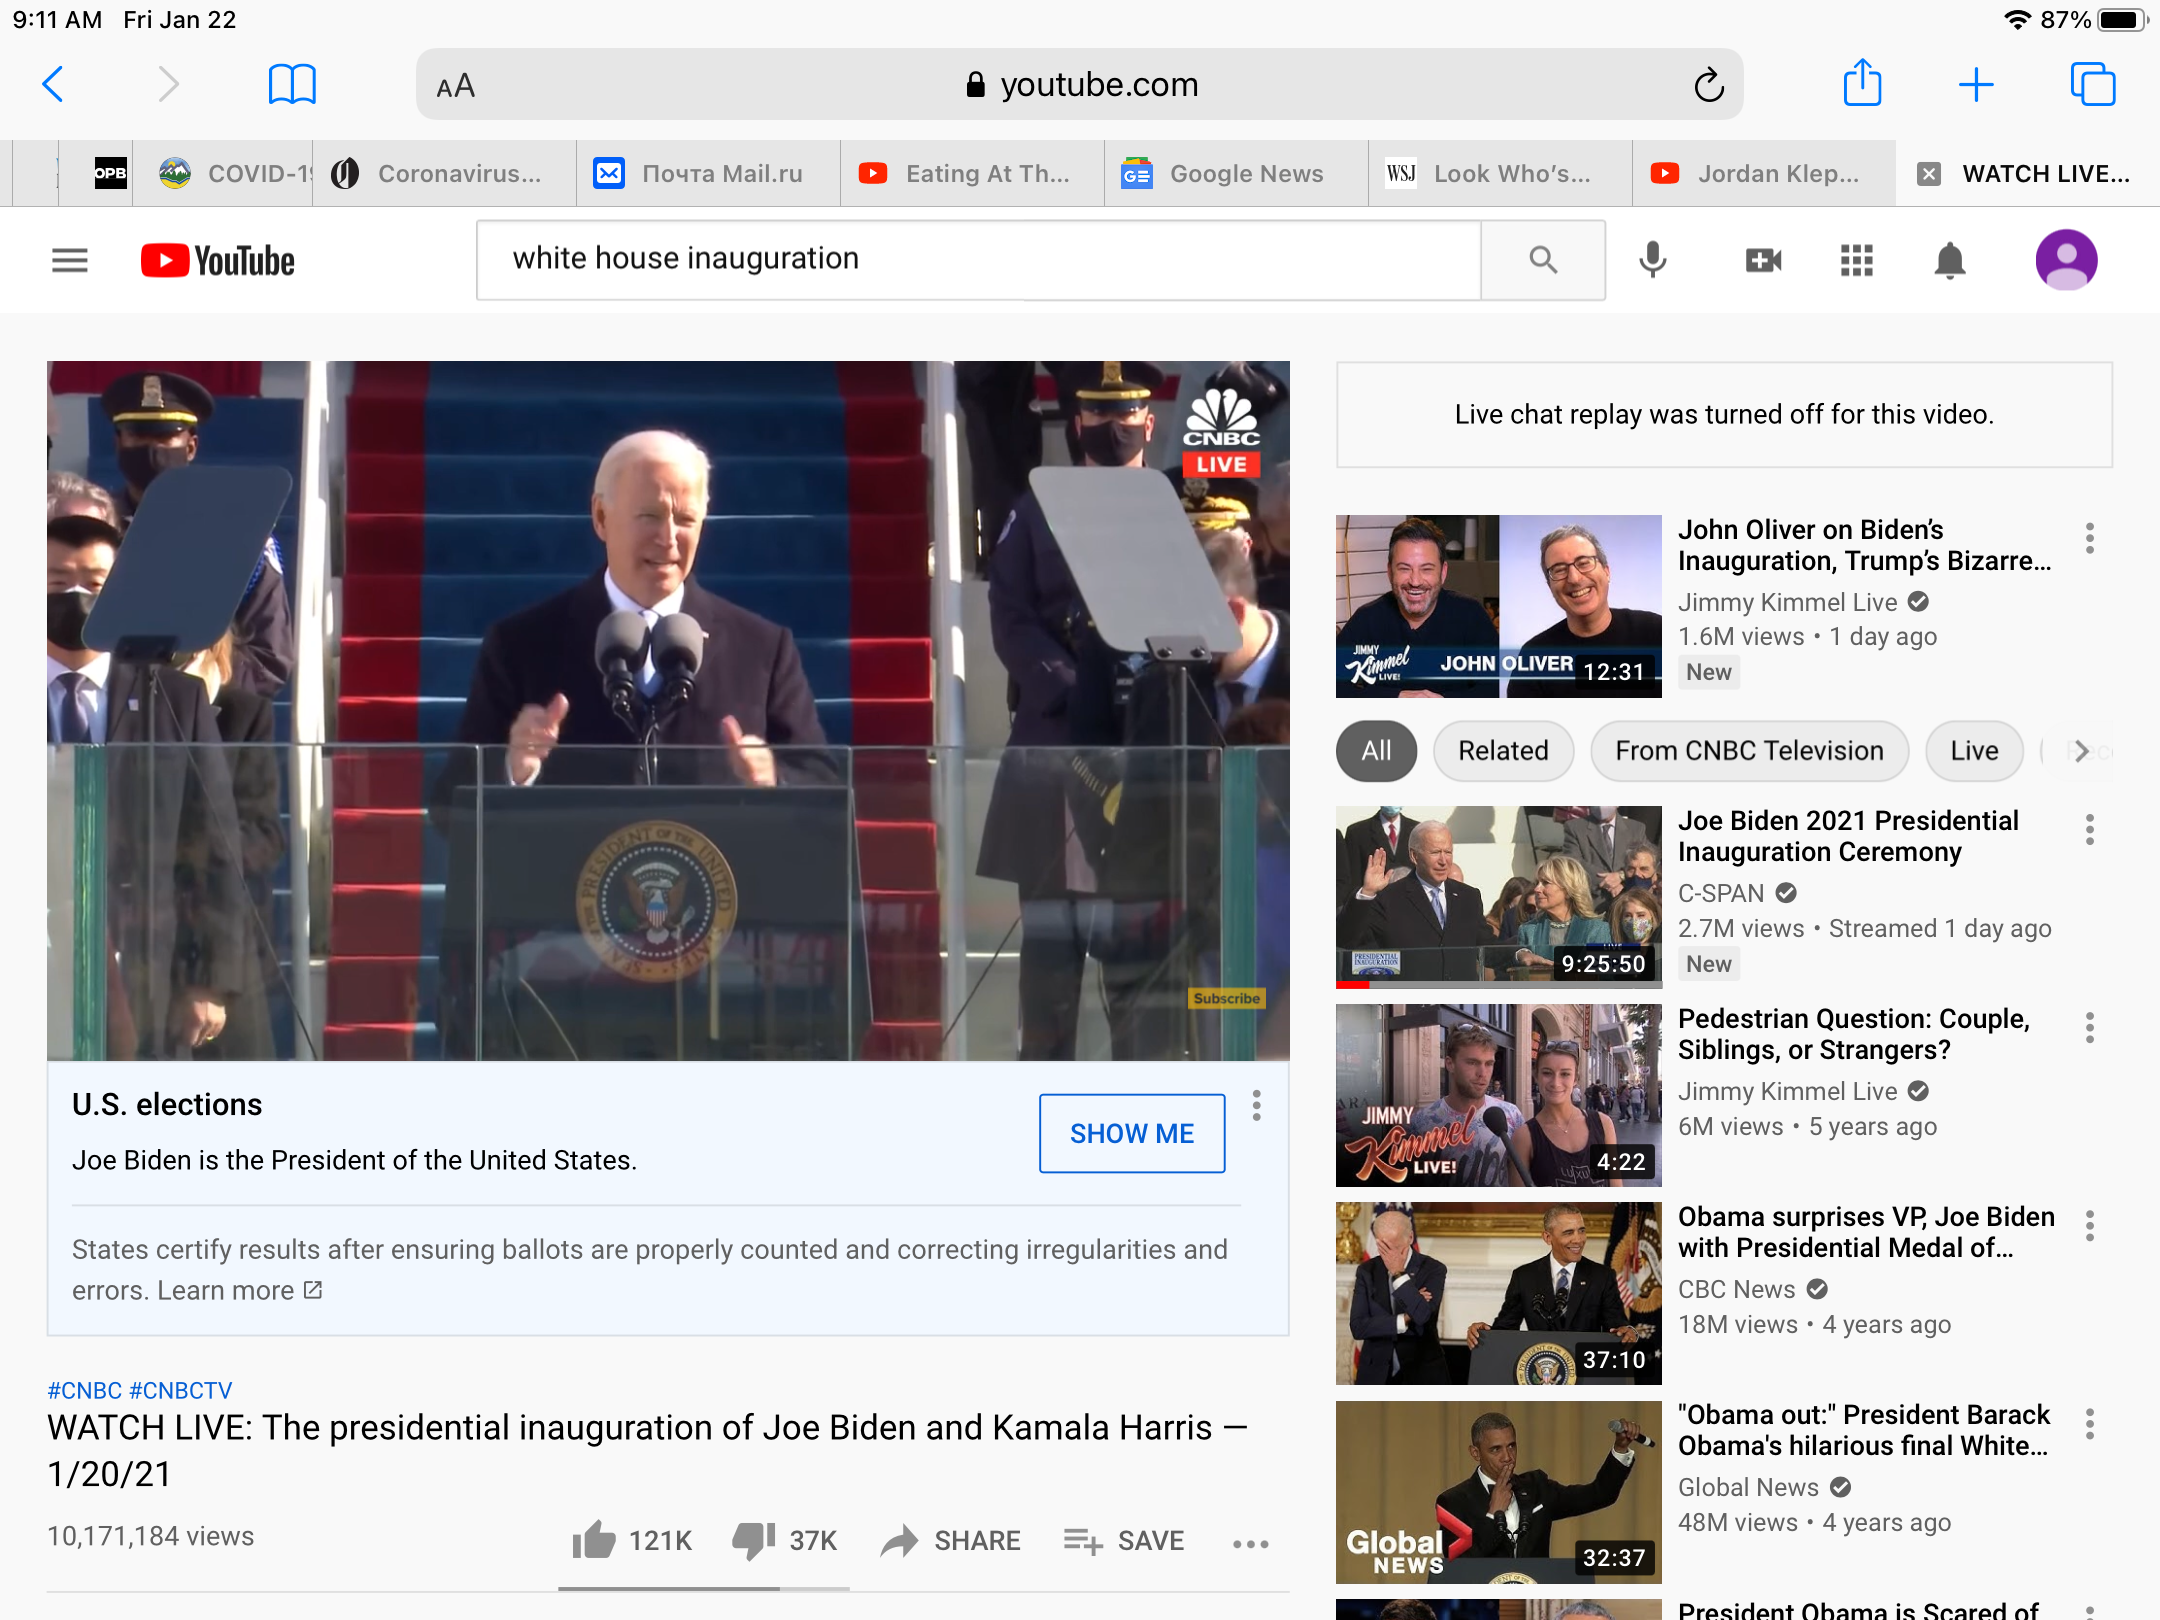Screen dimensions: 2160x1620
Task: Open the create video camera icon
Action: pyautogui.click(x=1763, y=261)
